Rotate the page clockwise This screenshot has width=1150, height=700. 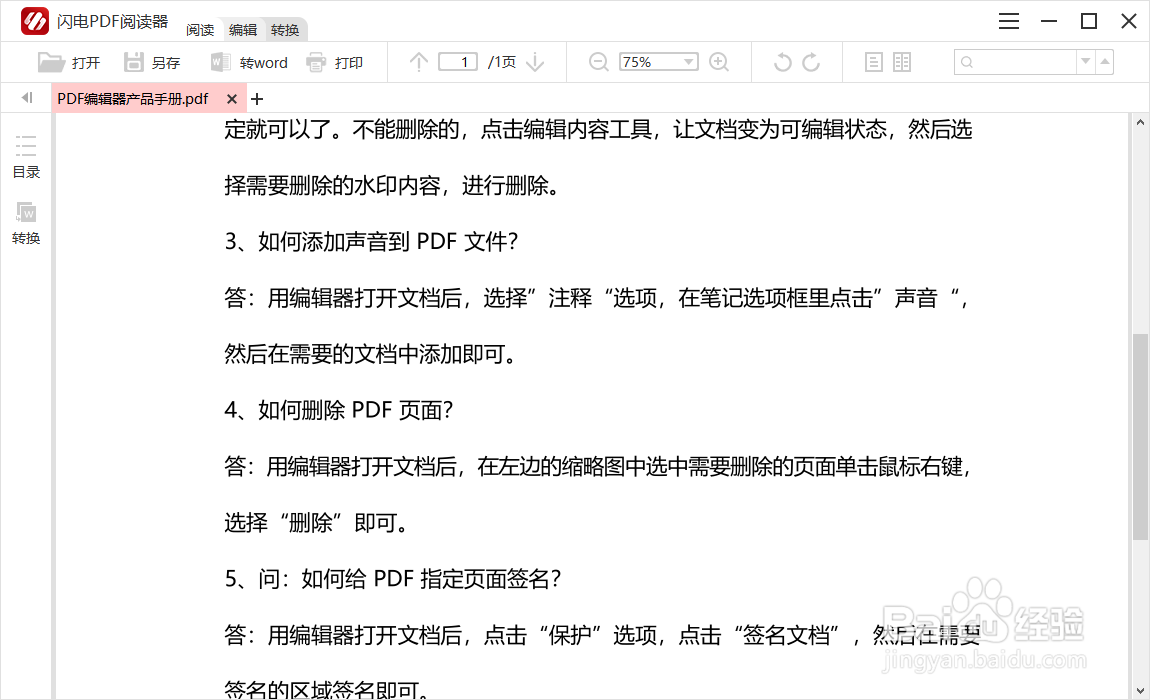813,61
